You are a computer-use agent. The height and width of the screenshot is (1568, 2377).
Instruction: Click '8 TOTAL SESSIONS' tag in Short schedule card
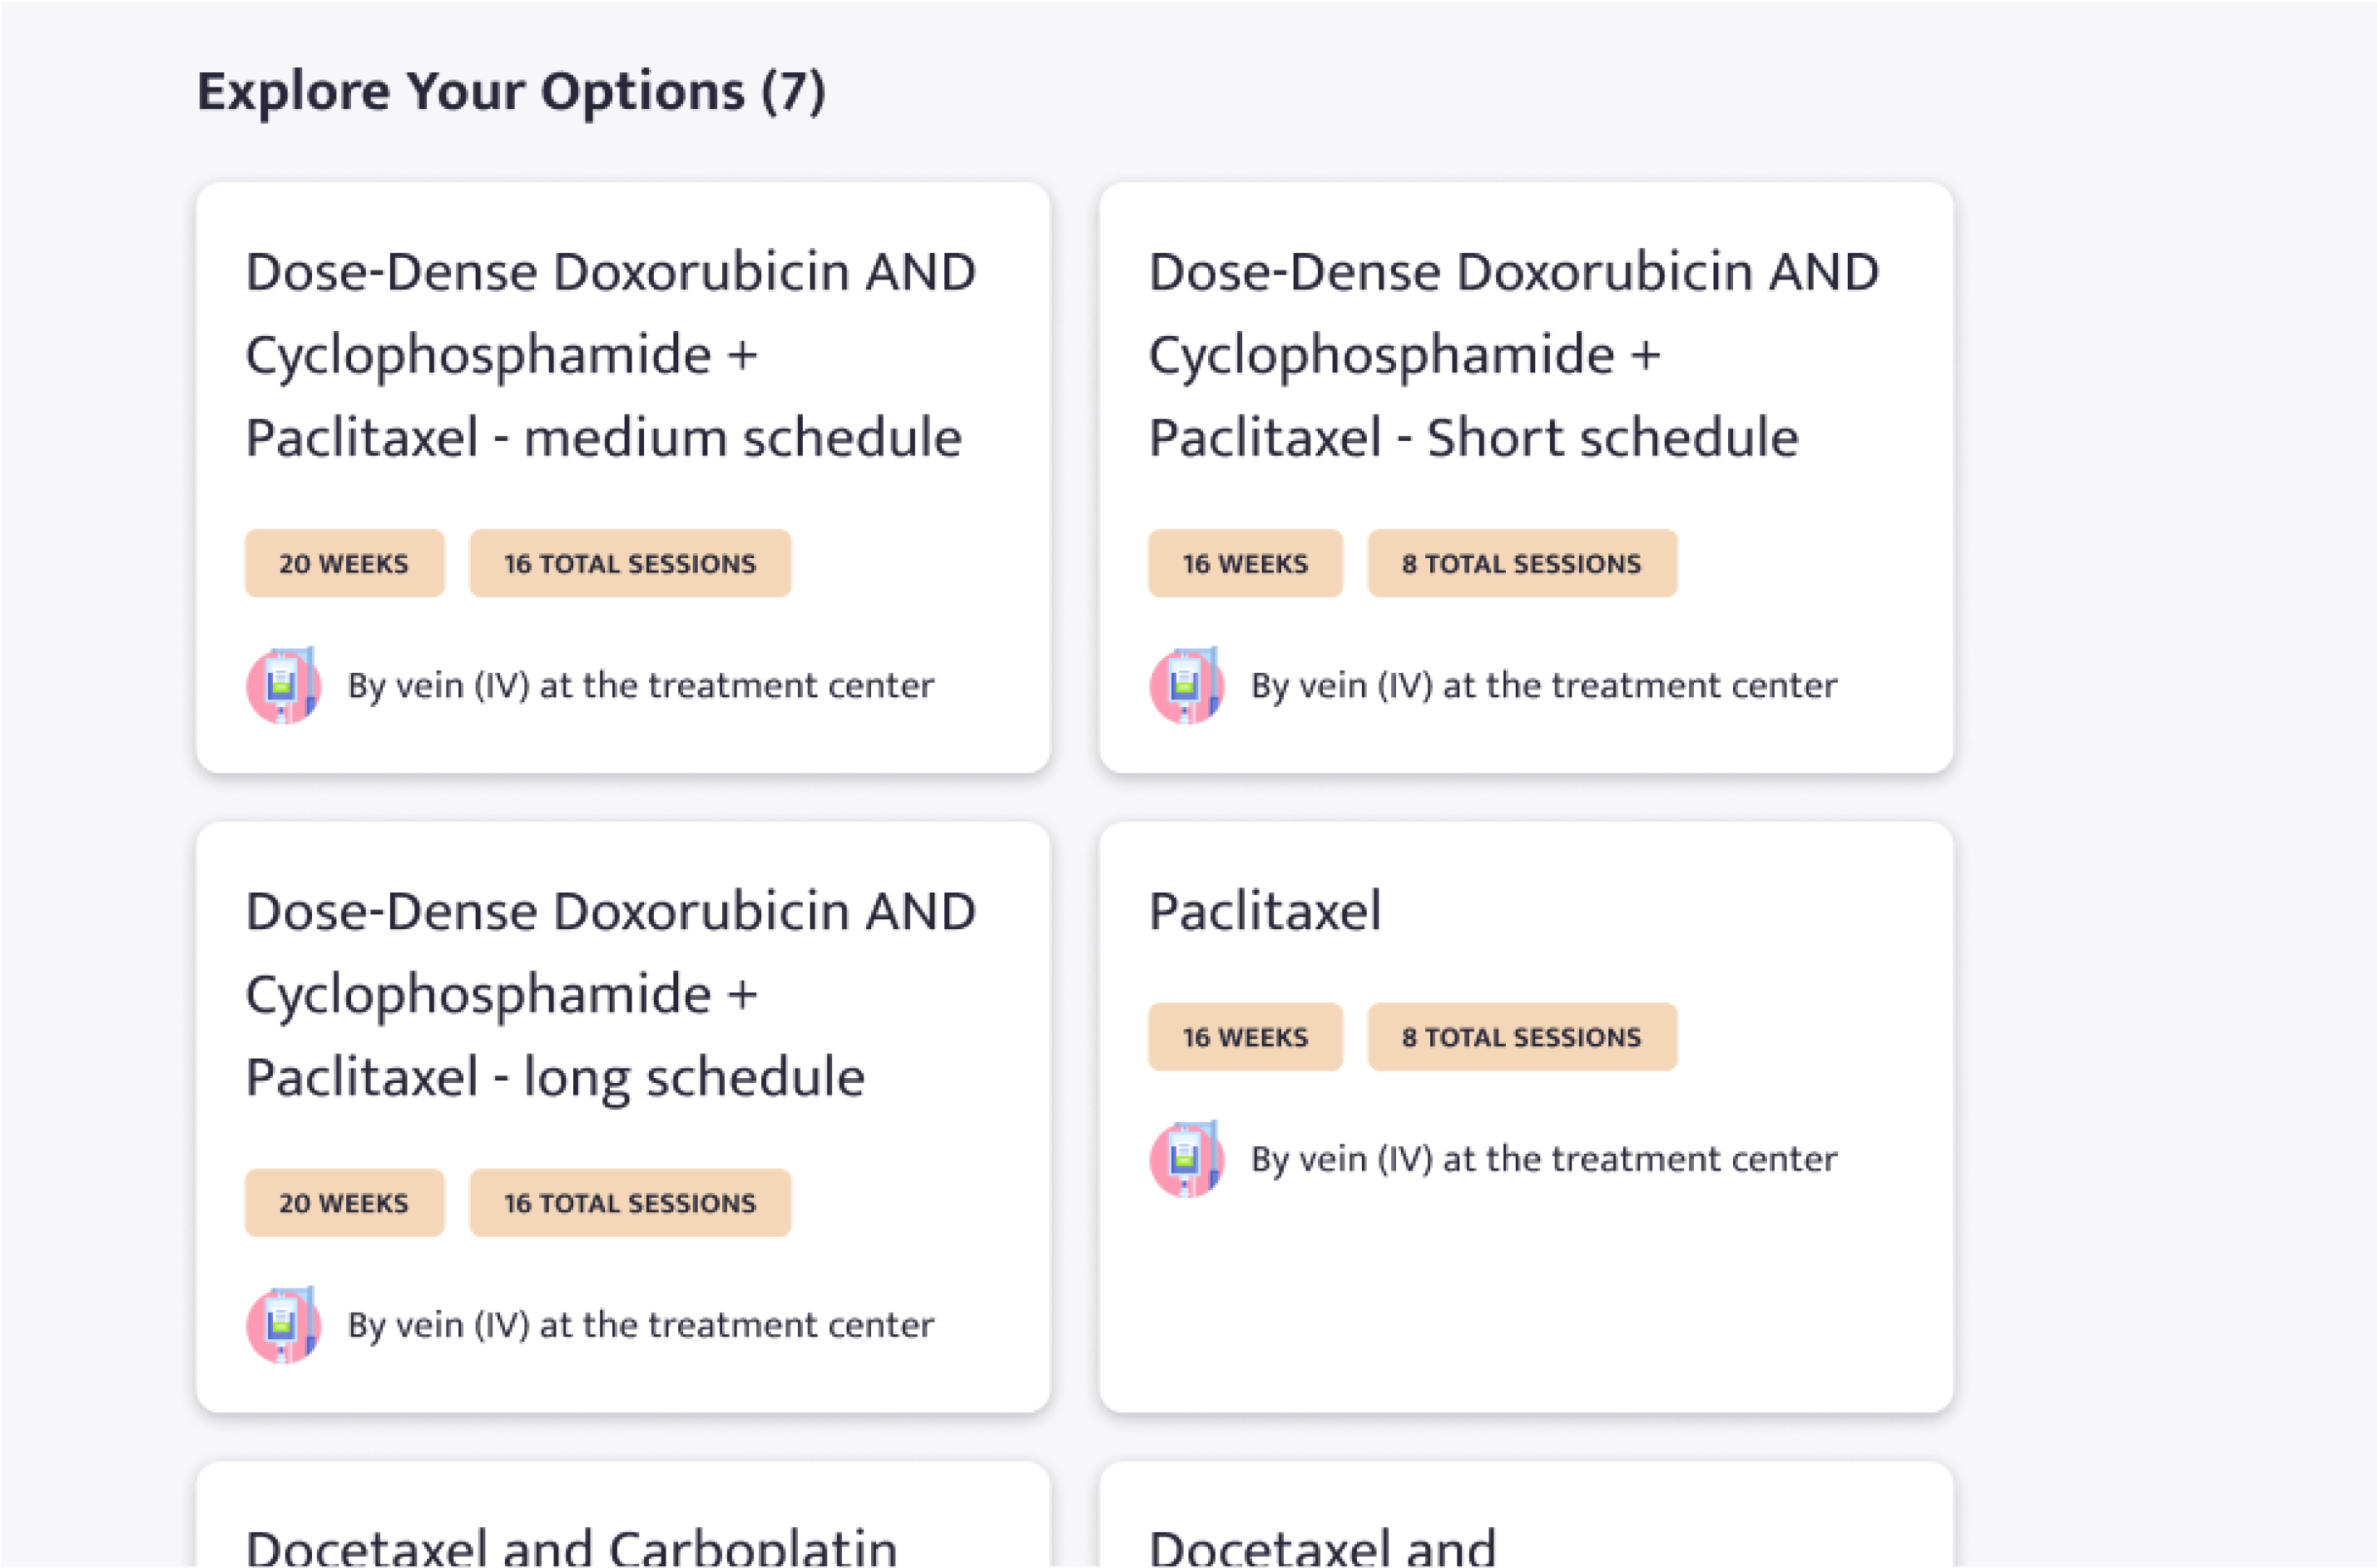pyautogui.click(x=1522, y=563)
